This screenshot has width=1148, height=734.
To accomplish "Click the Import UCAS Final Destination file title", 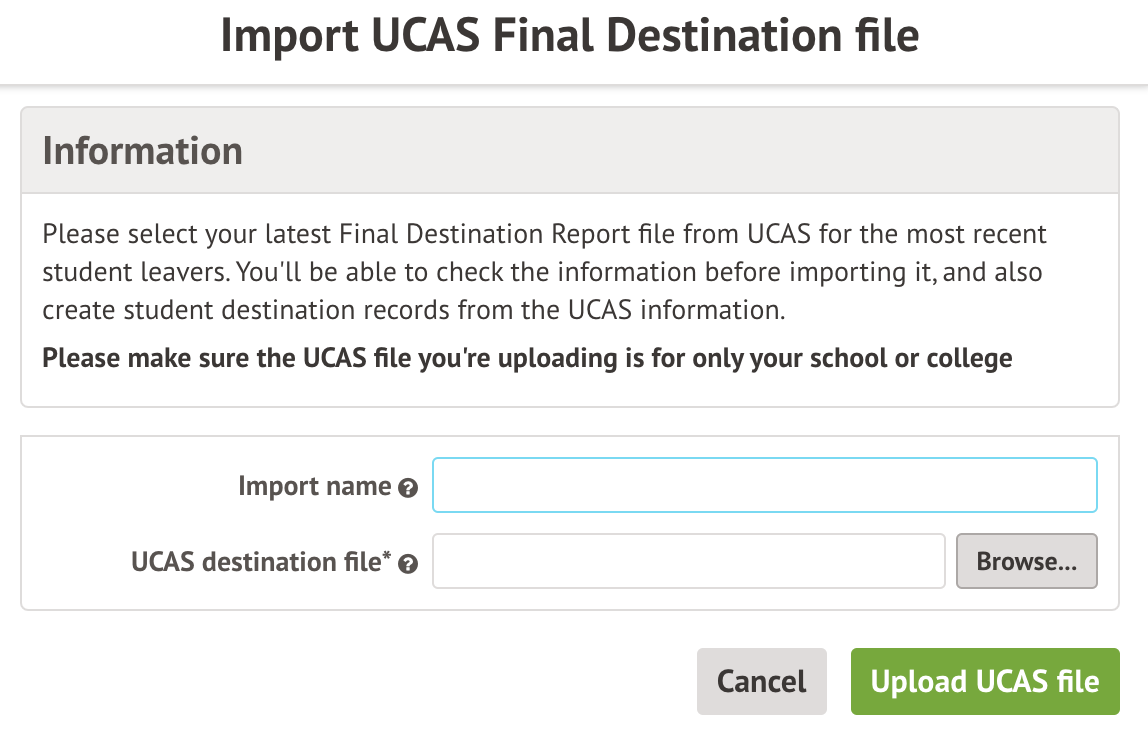I will (569, 36).
